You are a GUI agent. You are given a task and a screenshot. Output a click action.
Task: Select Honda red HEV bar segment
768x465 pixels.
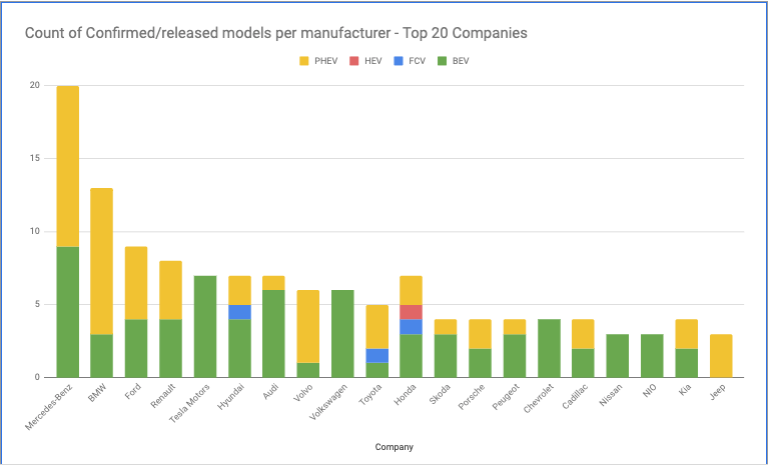coord(411,312)
